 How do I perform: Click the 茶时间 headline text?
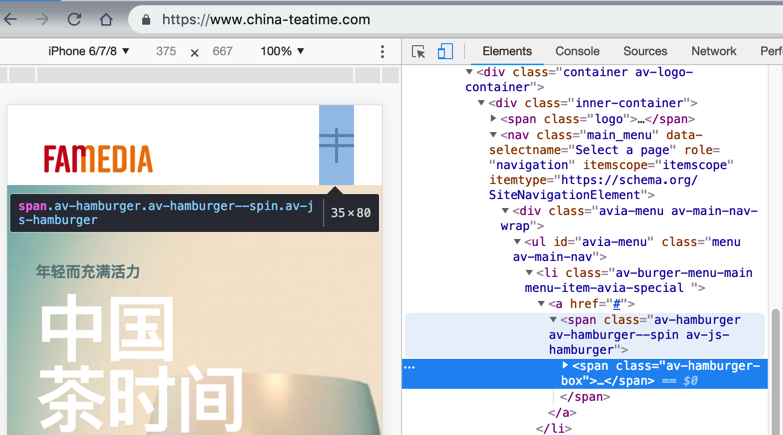[x=141, y=400]
